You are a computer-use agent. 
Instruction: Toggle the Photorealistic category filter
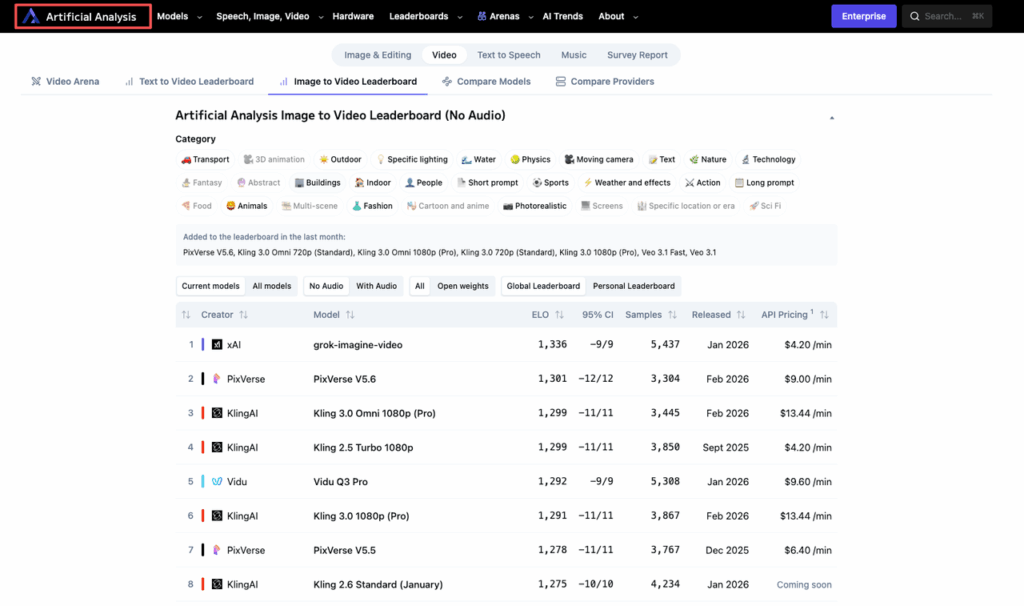point(534,206)
